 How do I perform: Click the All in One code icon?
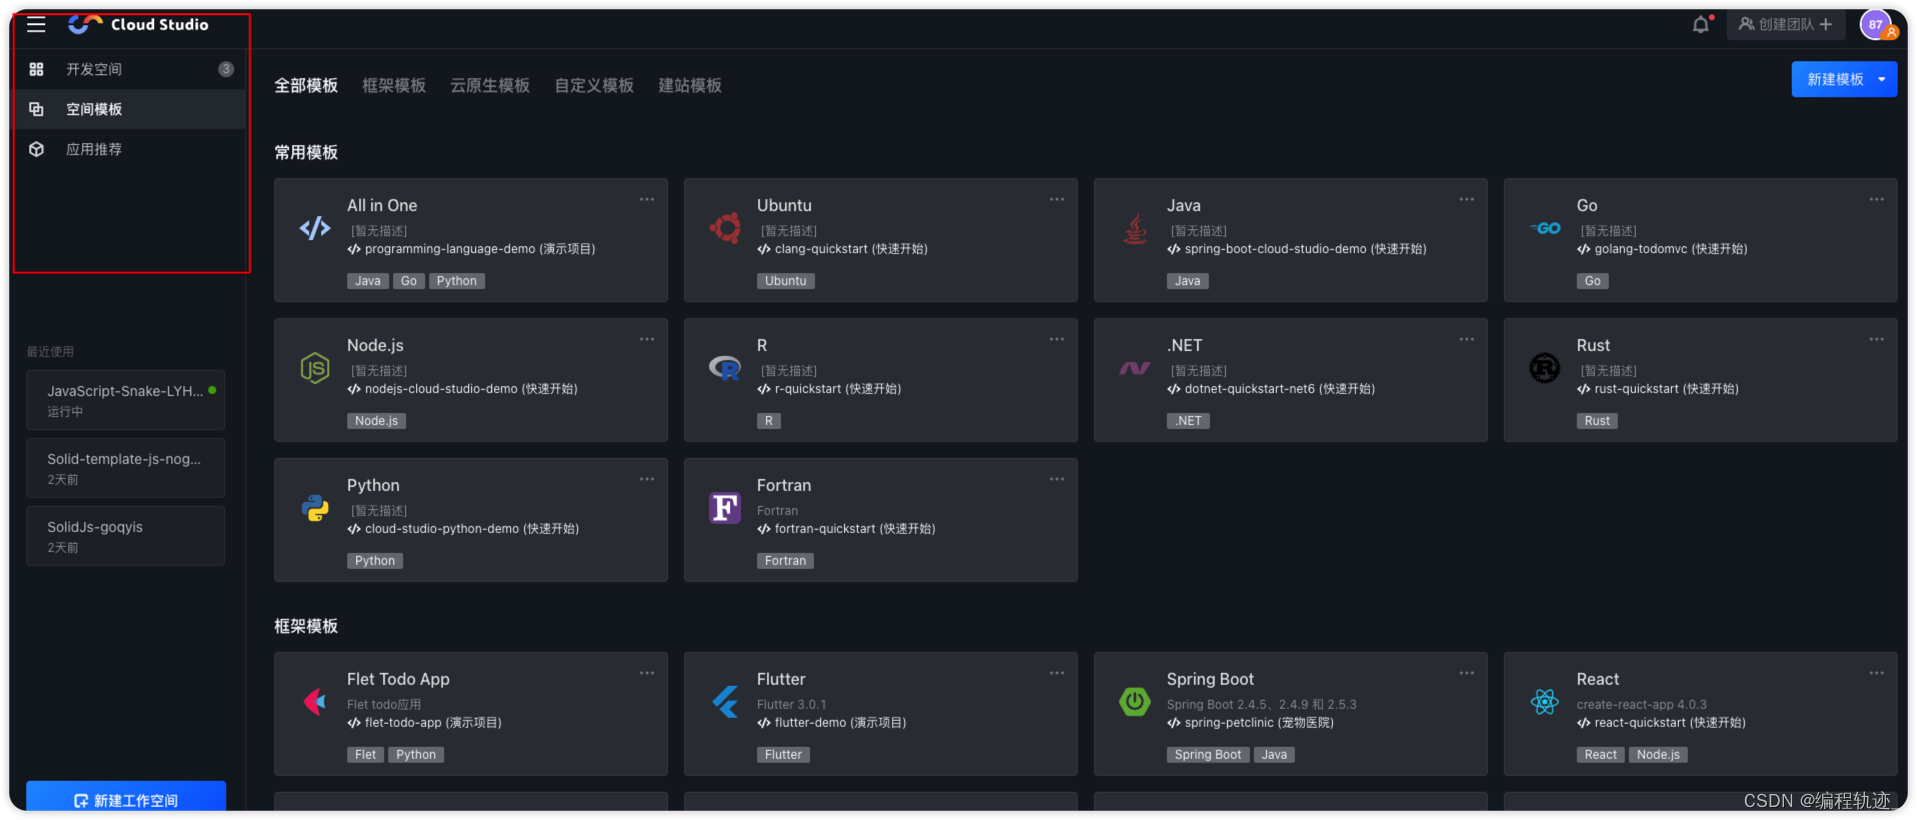[x=315, y=228]
